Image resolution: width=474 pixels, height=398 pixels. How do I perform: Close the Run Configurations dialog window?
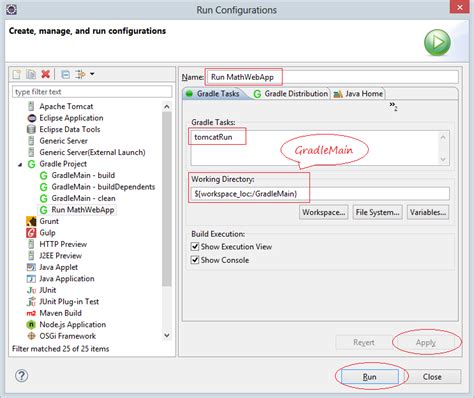pyautogui.click(x=460, y=7)
